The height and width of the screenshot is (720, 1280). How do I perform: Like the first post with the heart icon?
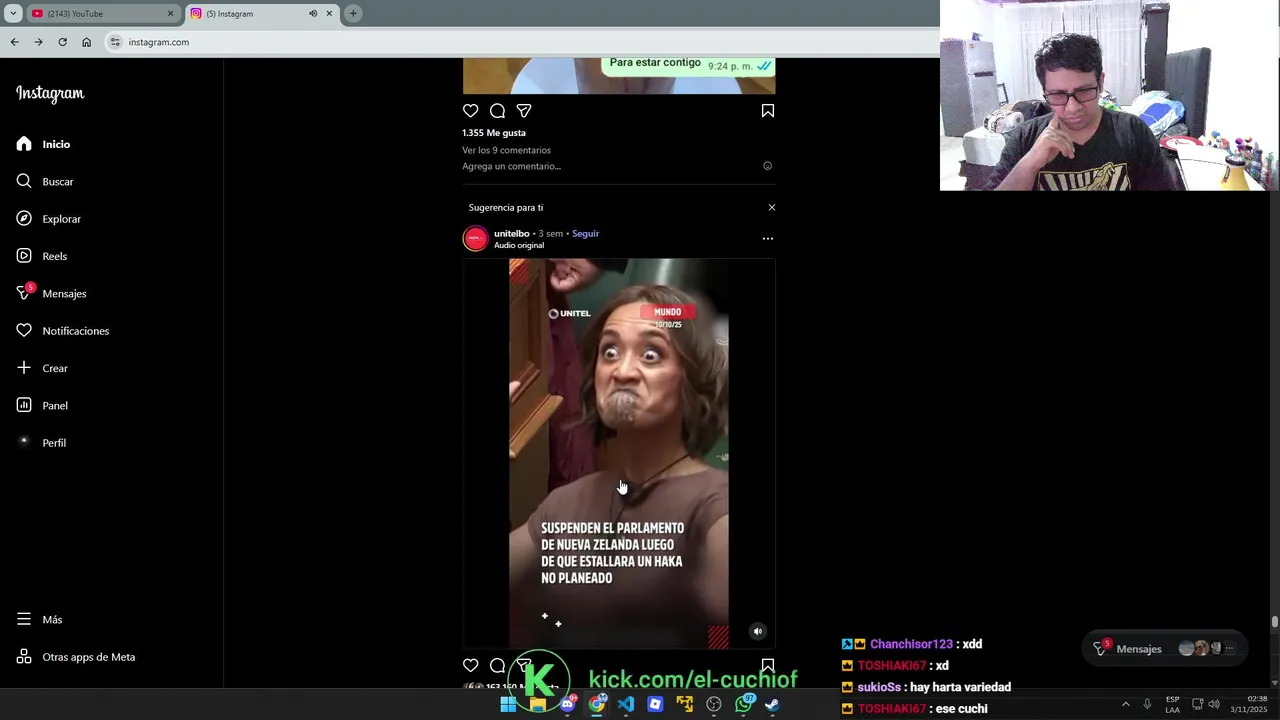(x=470, y=111)
